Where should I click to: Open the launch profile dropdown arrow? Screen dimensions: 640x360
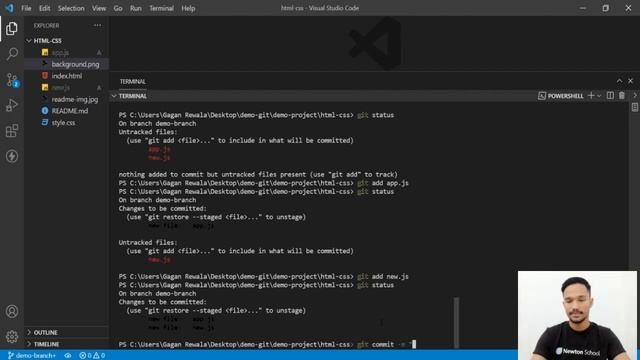click(599, 96)
